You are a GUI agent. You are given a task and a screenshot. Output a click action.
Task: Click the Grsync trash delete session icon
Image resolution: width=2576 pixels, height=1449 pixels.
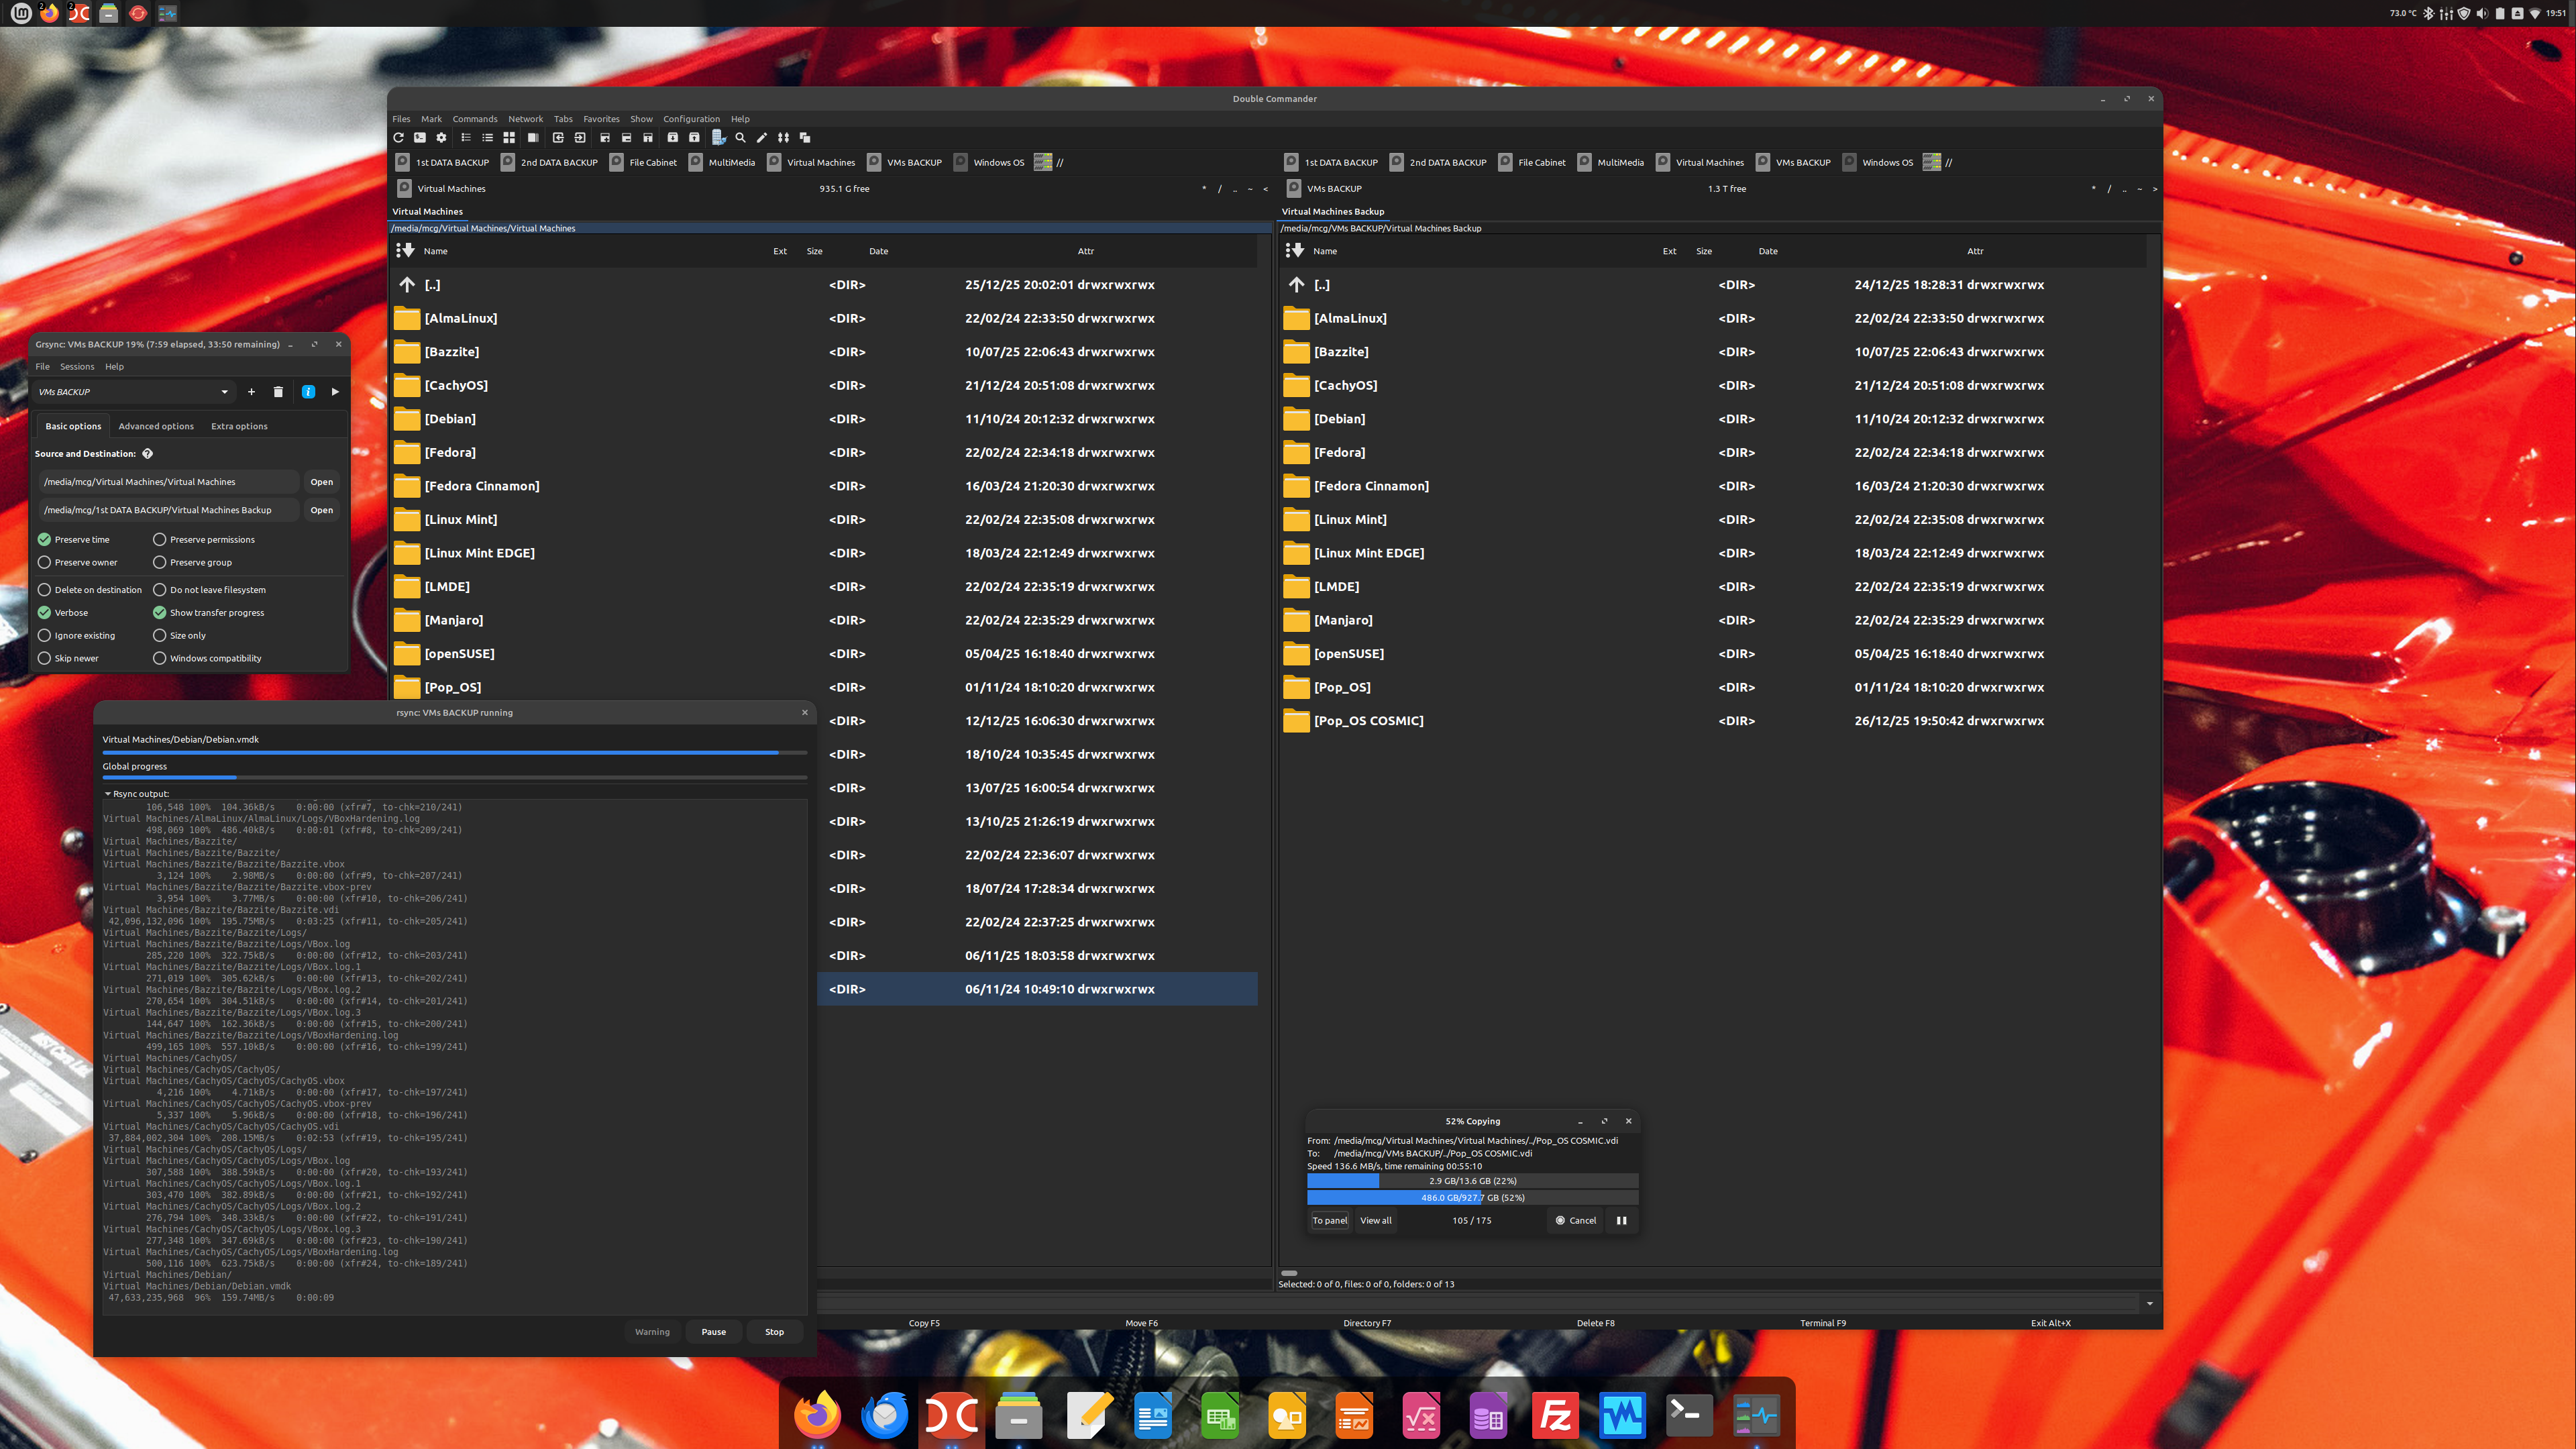[x=278, y=392]
